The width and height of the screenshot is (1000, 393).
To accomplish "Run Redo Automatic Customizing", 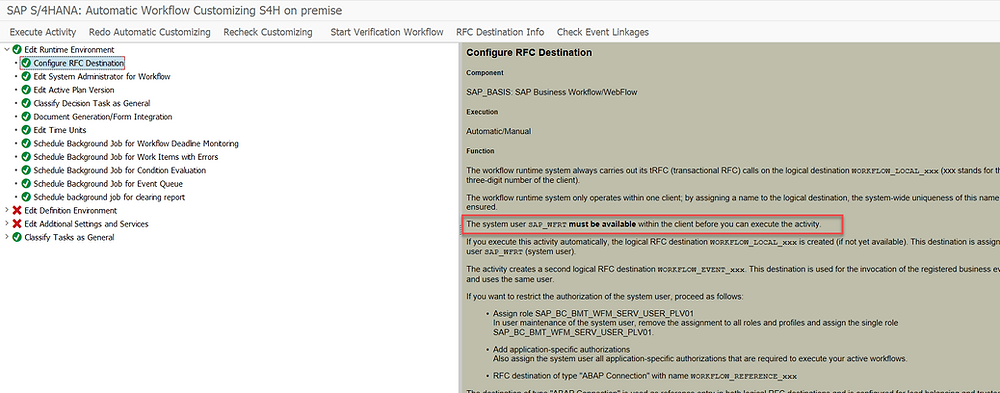I will point(150,32).
